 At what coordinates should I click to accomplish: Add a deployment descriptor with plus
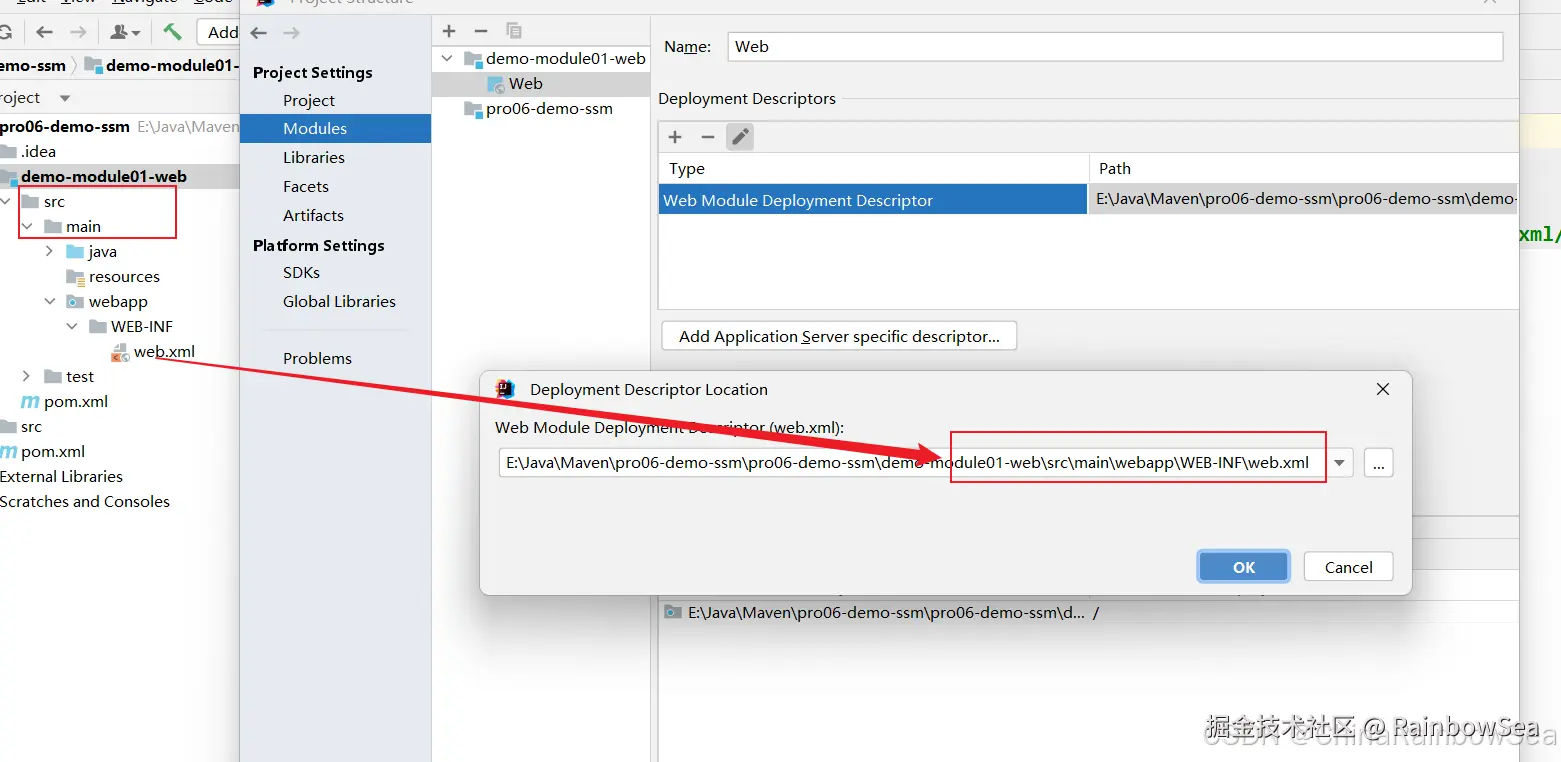click(x=675, y=137)
